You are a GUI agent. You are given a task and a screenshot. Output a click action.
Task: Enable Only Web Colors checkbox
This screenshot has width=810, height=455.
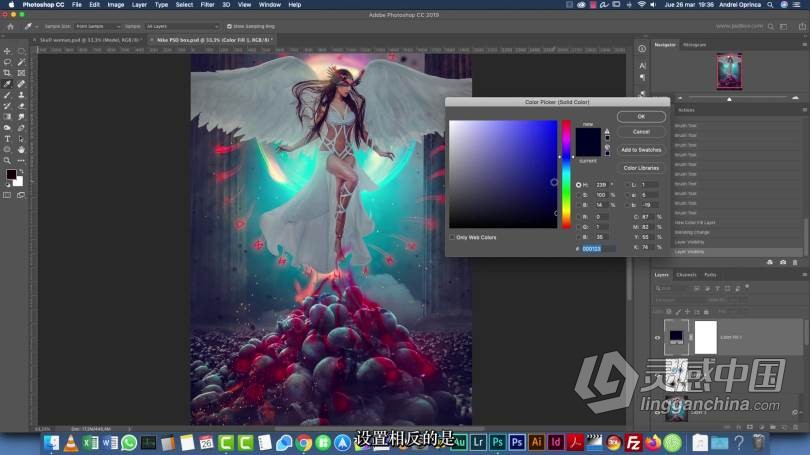pyautogui.click(x=452, y=238)
